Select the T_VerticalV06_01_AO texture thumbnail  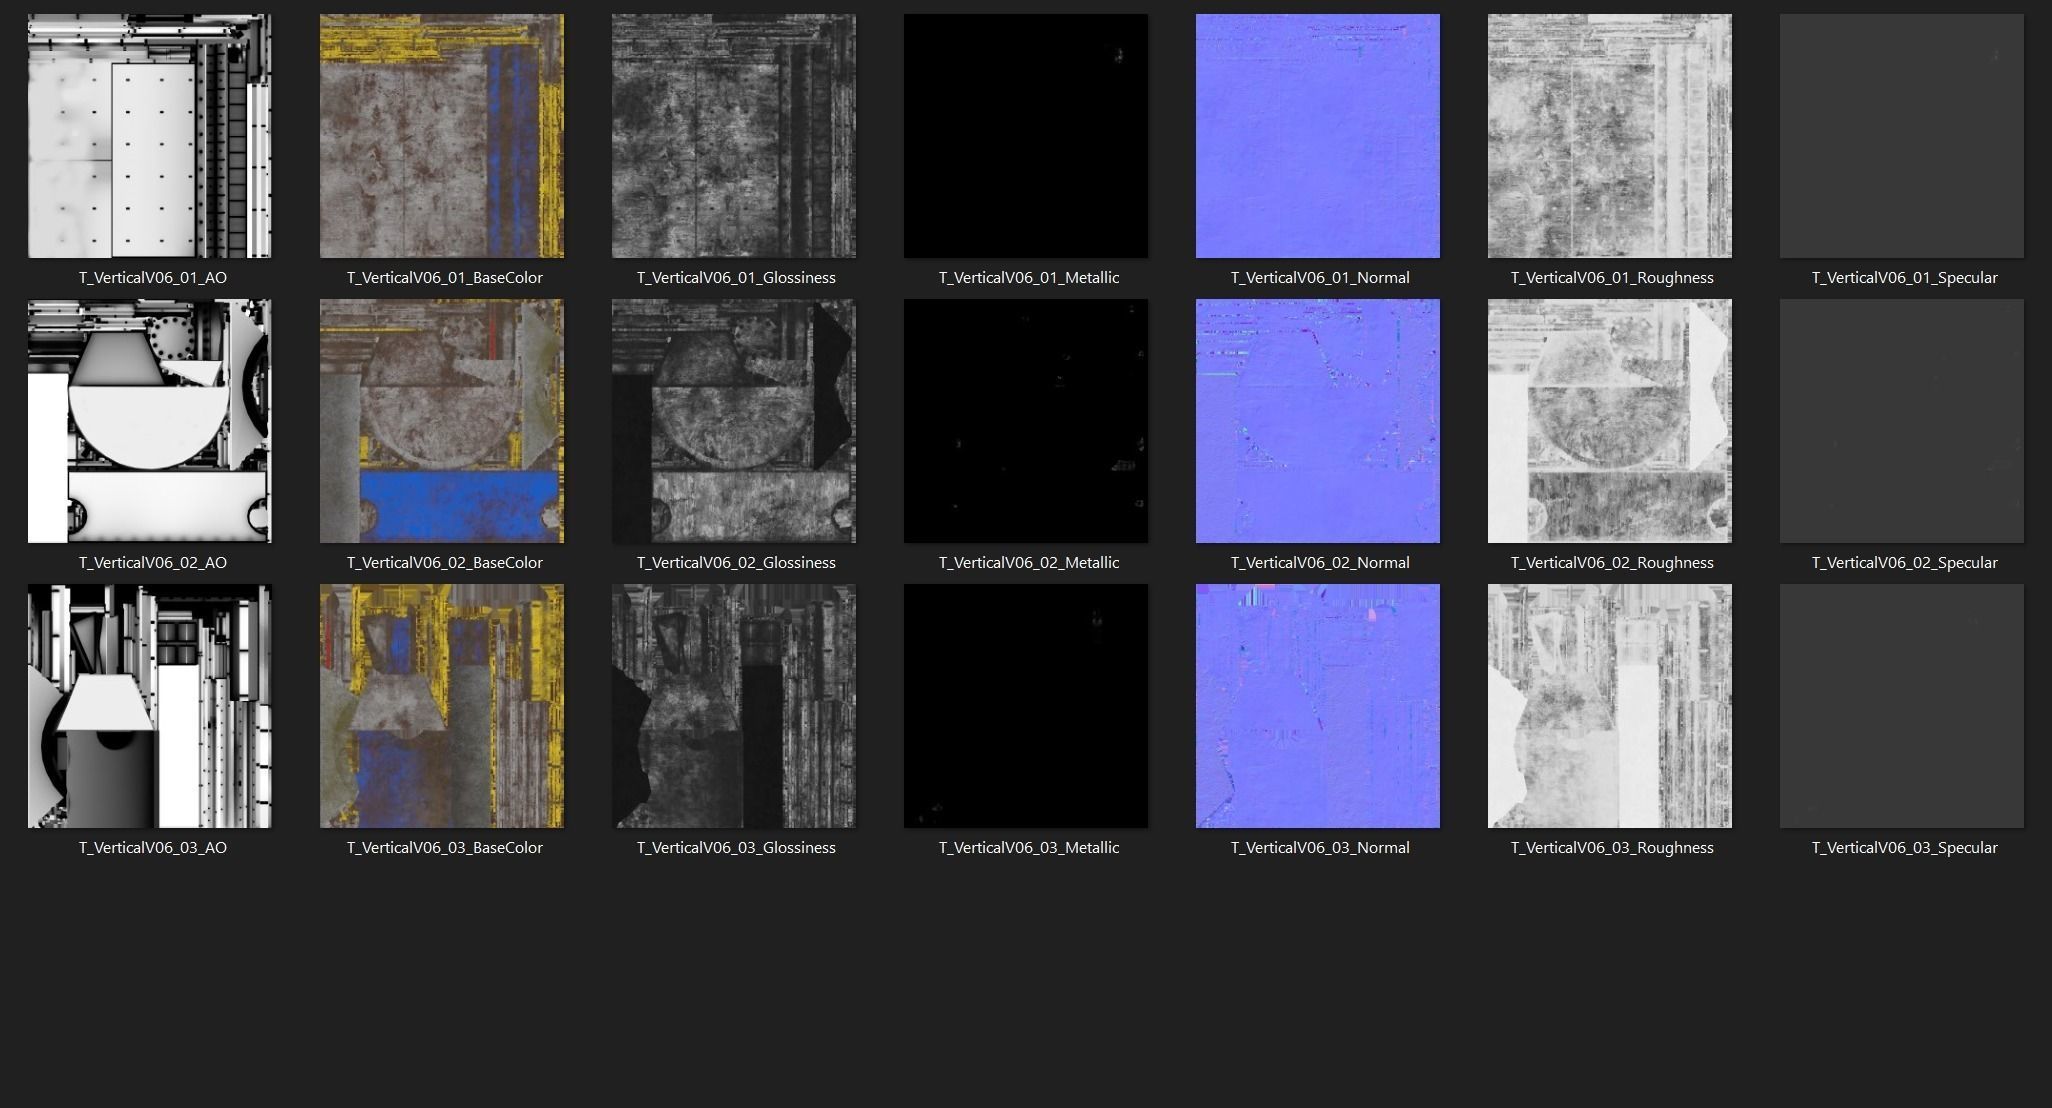[x=150, y=136]
